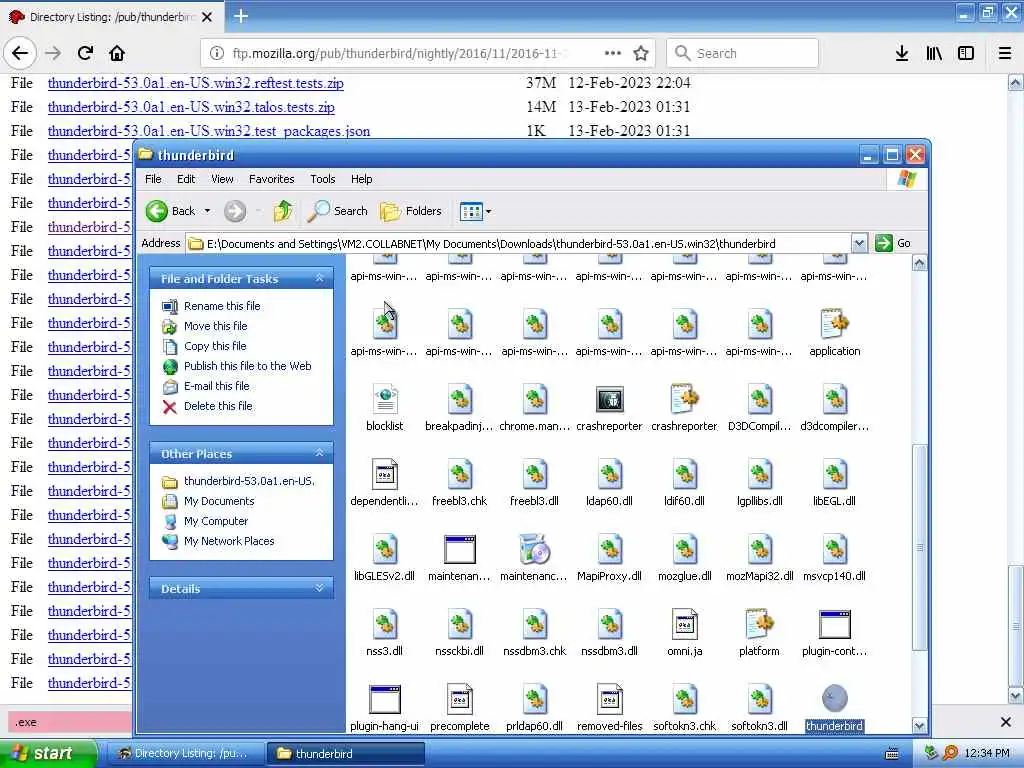Click the thunderbird taskbar button
The height and width of the screenshot is (768, 1024).
pos(345,754)
